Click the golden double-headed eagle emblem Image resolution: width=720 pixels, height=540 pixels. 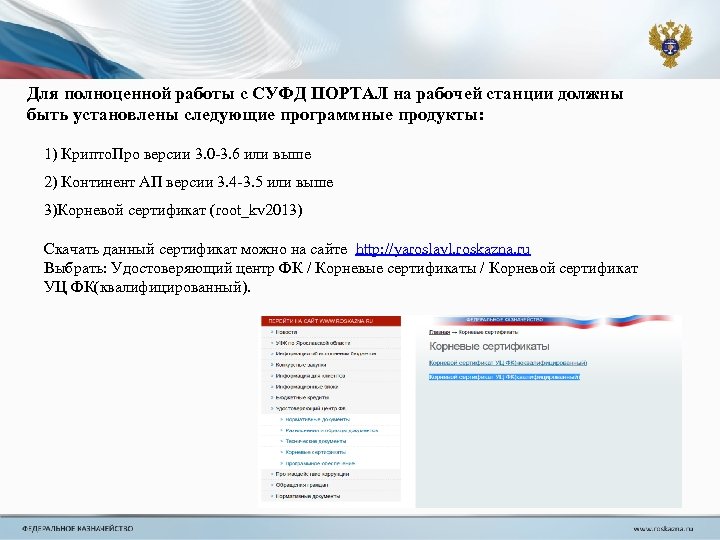coord(670,44)
